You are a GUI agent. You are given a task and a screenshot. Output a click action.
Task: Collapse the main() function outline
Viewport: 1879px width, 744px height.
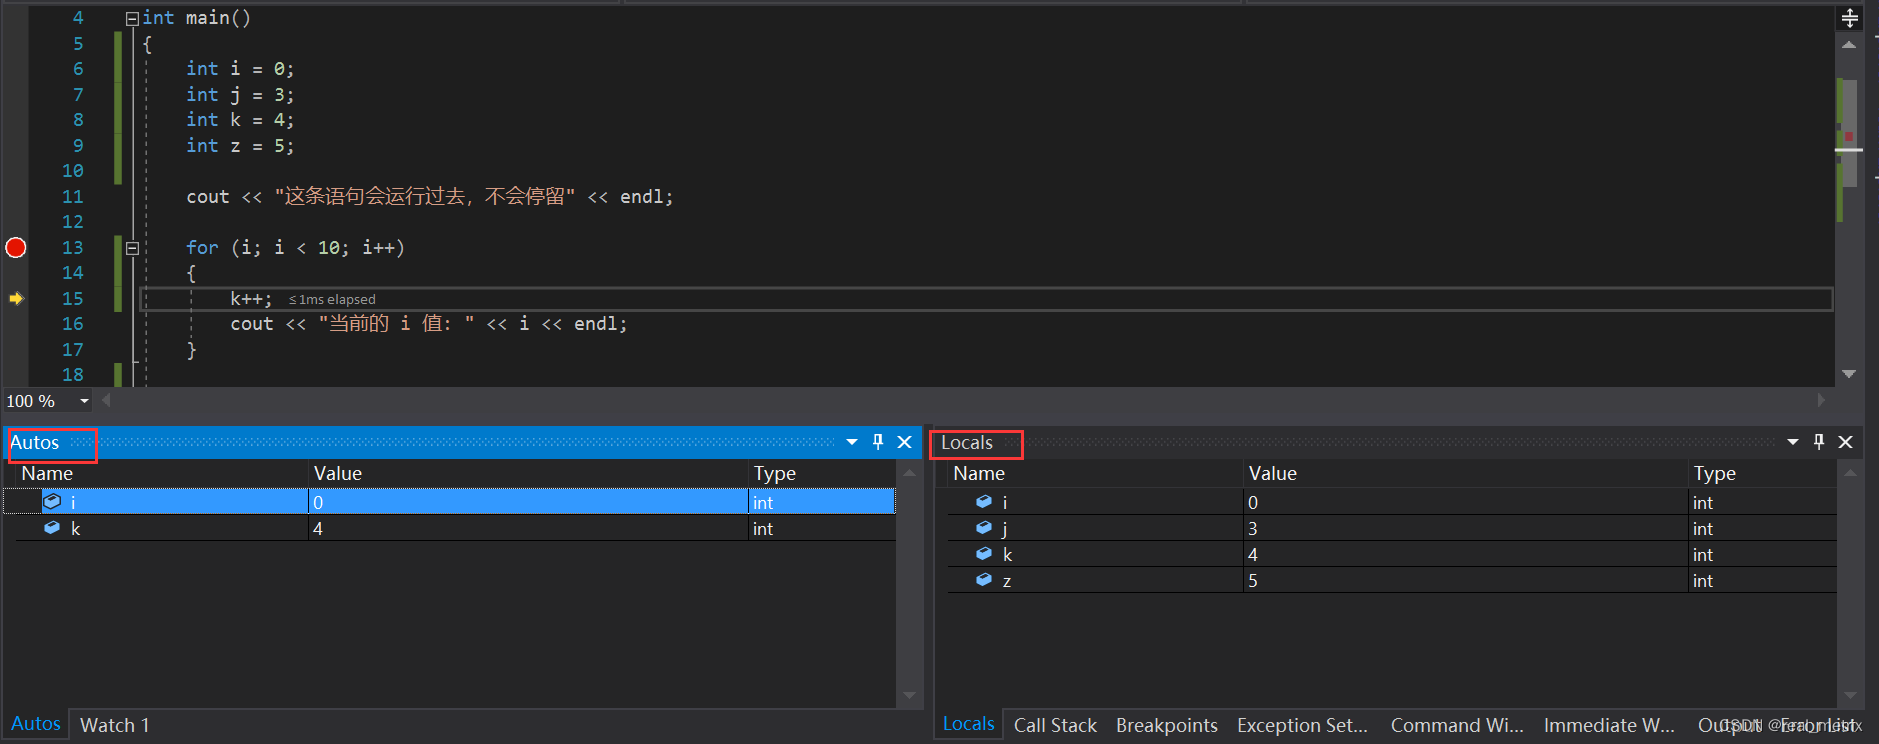click(x=132, y=18)
